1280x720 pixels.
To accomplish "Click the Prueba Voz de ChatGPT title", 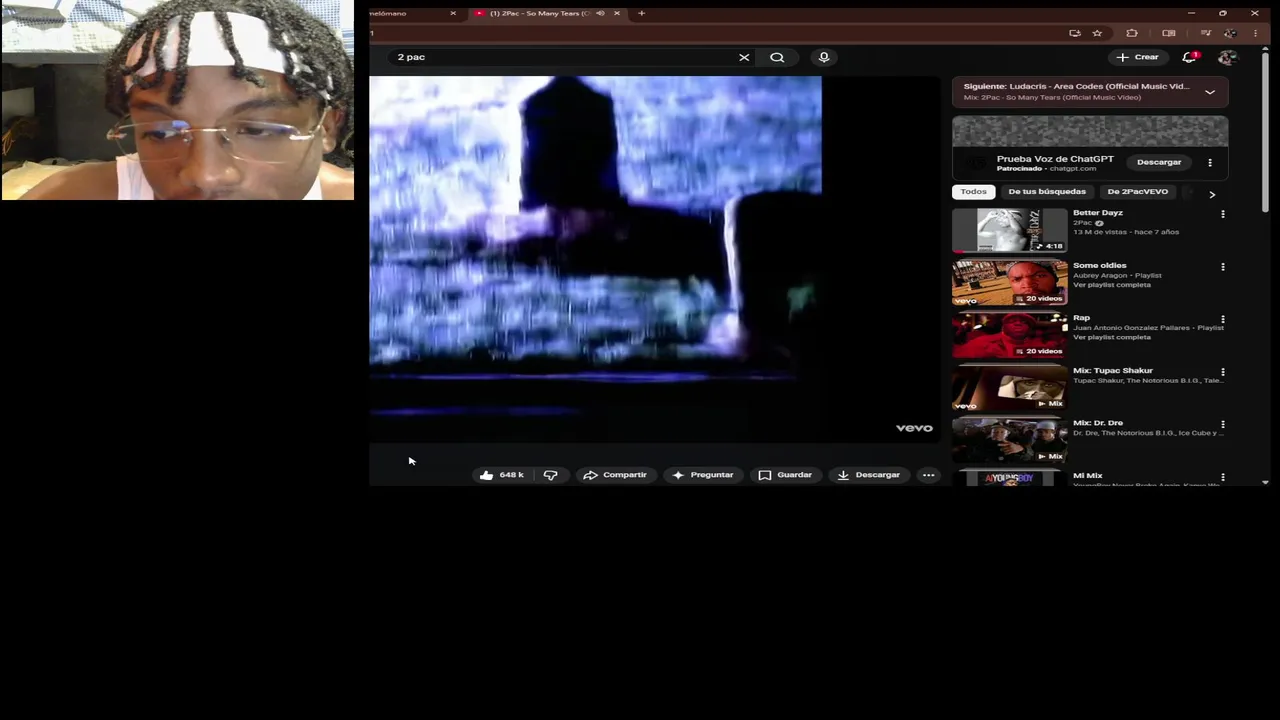I will 1055,159.
